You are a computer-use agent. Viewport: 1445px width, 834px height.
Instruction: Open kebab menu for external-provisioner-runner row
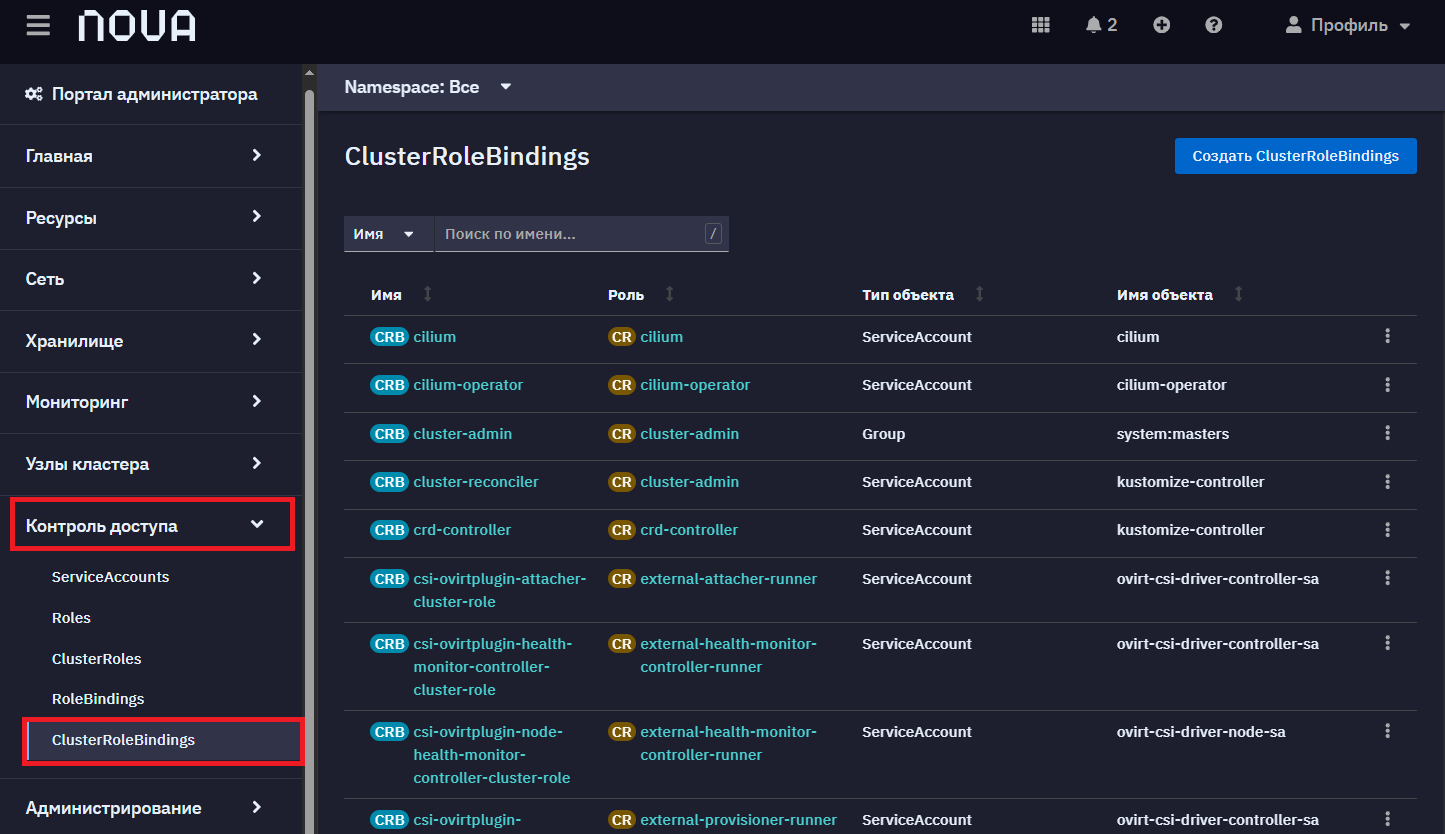click(1387, 819)
